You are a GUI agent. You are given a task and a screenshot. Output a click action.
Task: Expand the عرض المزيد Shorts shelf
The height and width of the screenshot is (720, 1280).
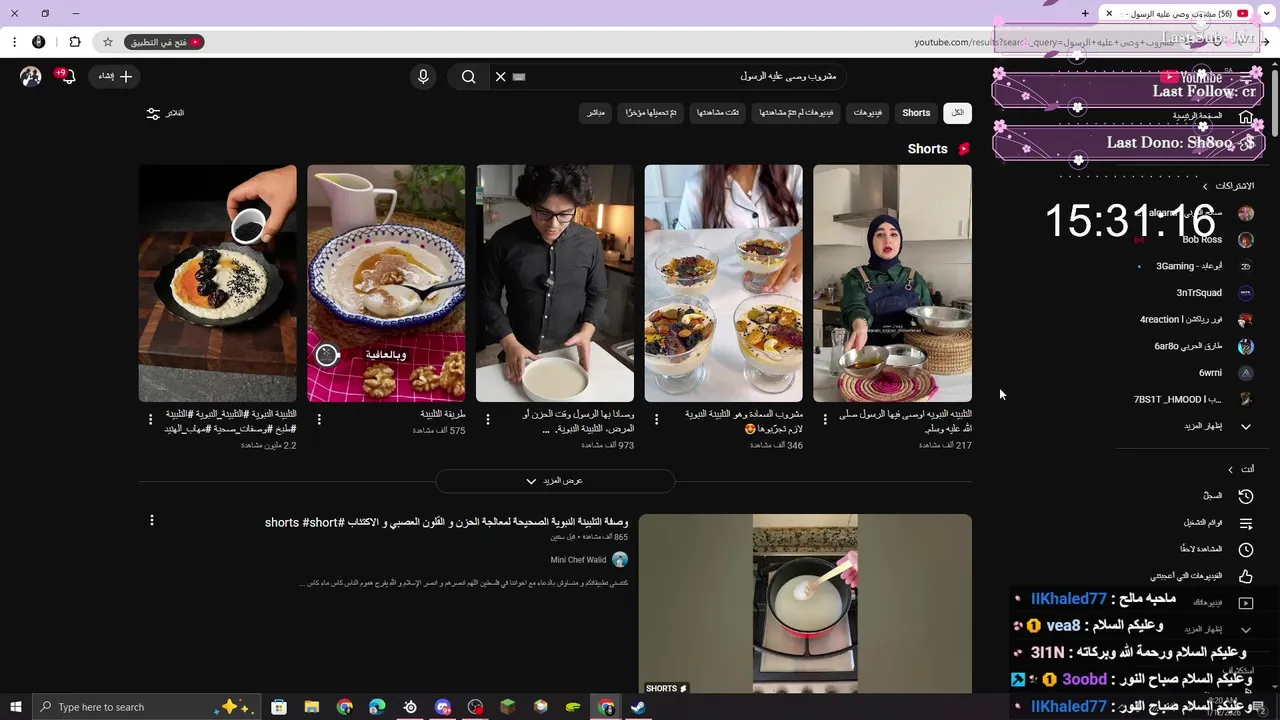(x=555, y=481)
